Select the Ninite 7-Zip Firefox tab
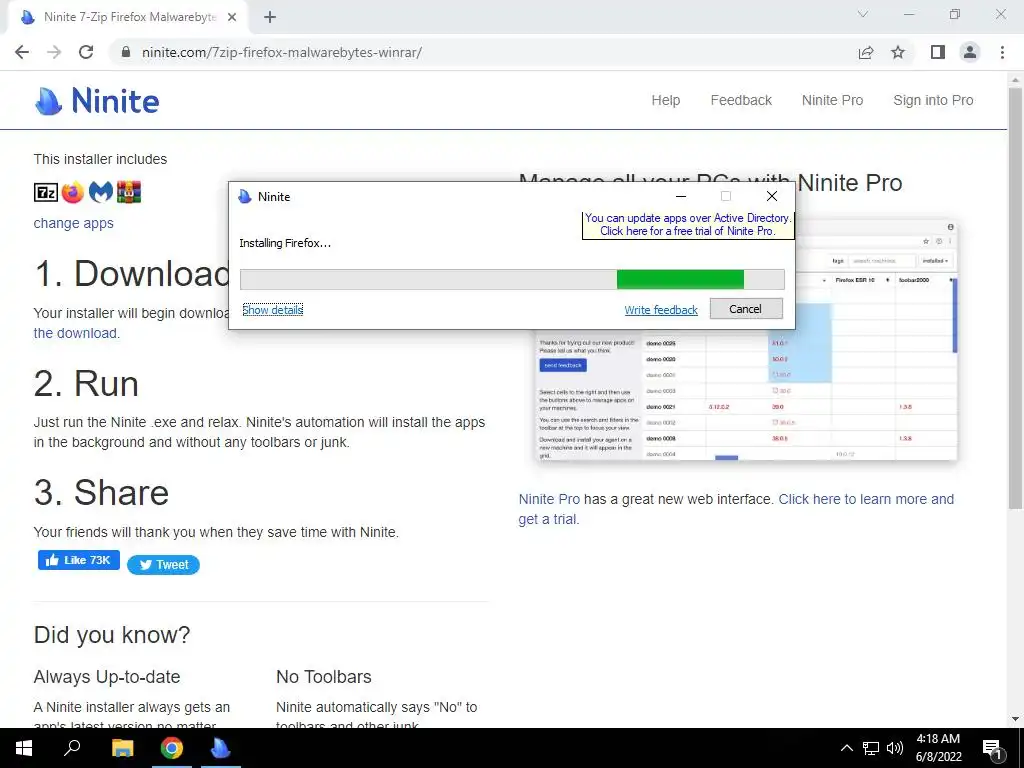Viewport: 1024px width, 768px height. [127, 18]
